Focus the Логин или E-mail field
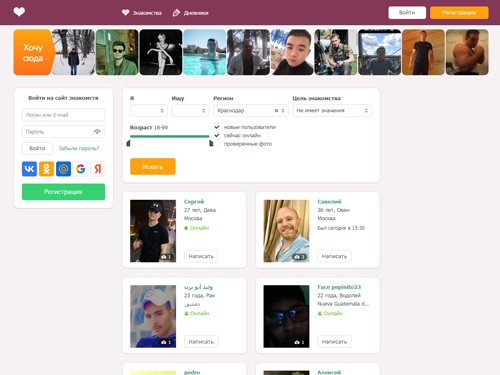500x375 pixels. (x=63, y=115)
